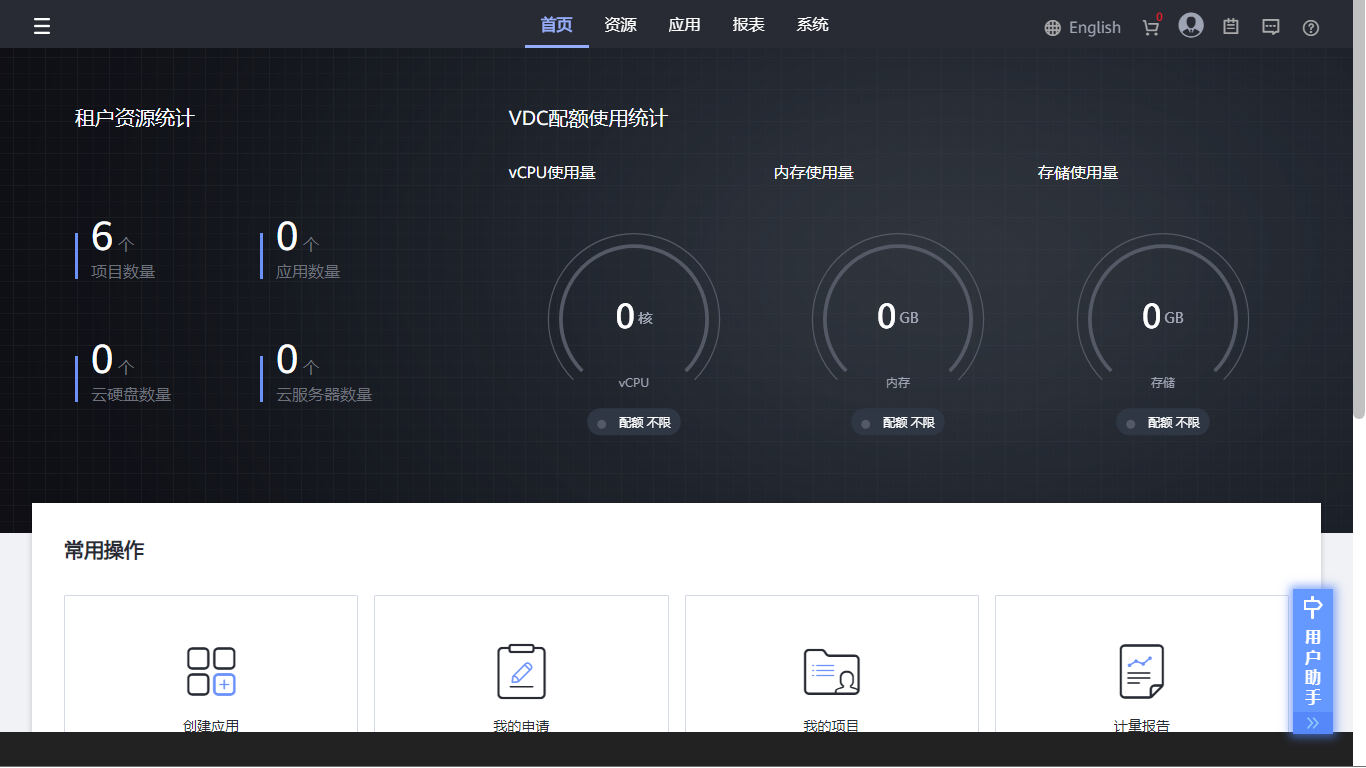
Task: Click the vertical page scrollbar
Action: click(1359, 230)
